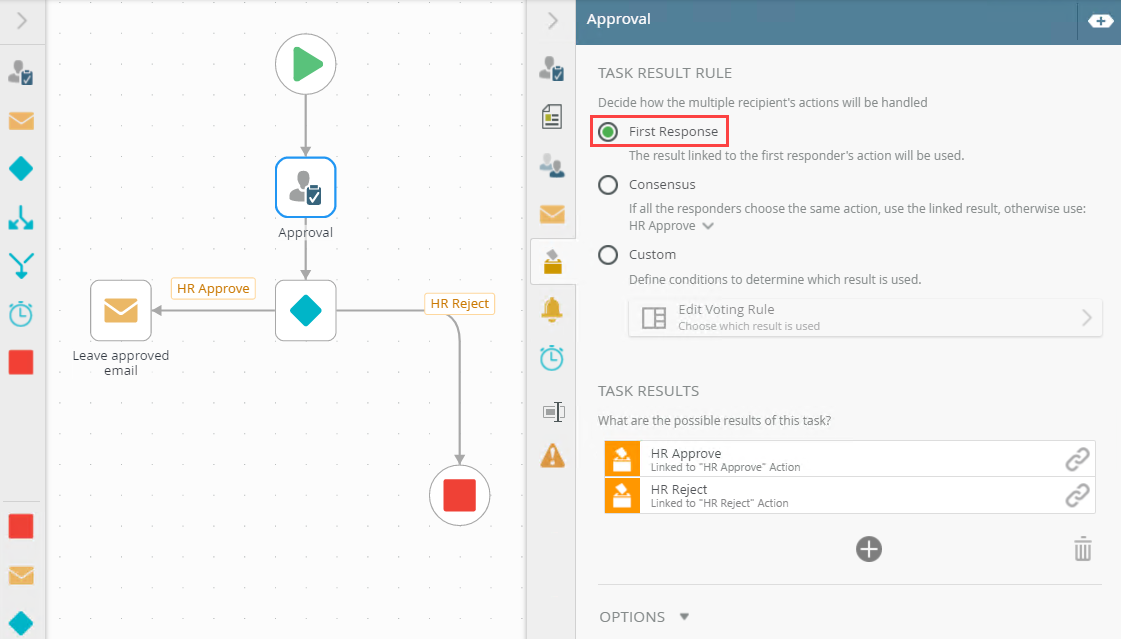The height and width of the screenshot is (639, 1121).
Task: Select the HR Approve line label
Action: pos(213,288)
